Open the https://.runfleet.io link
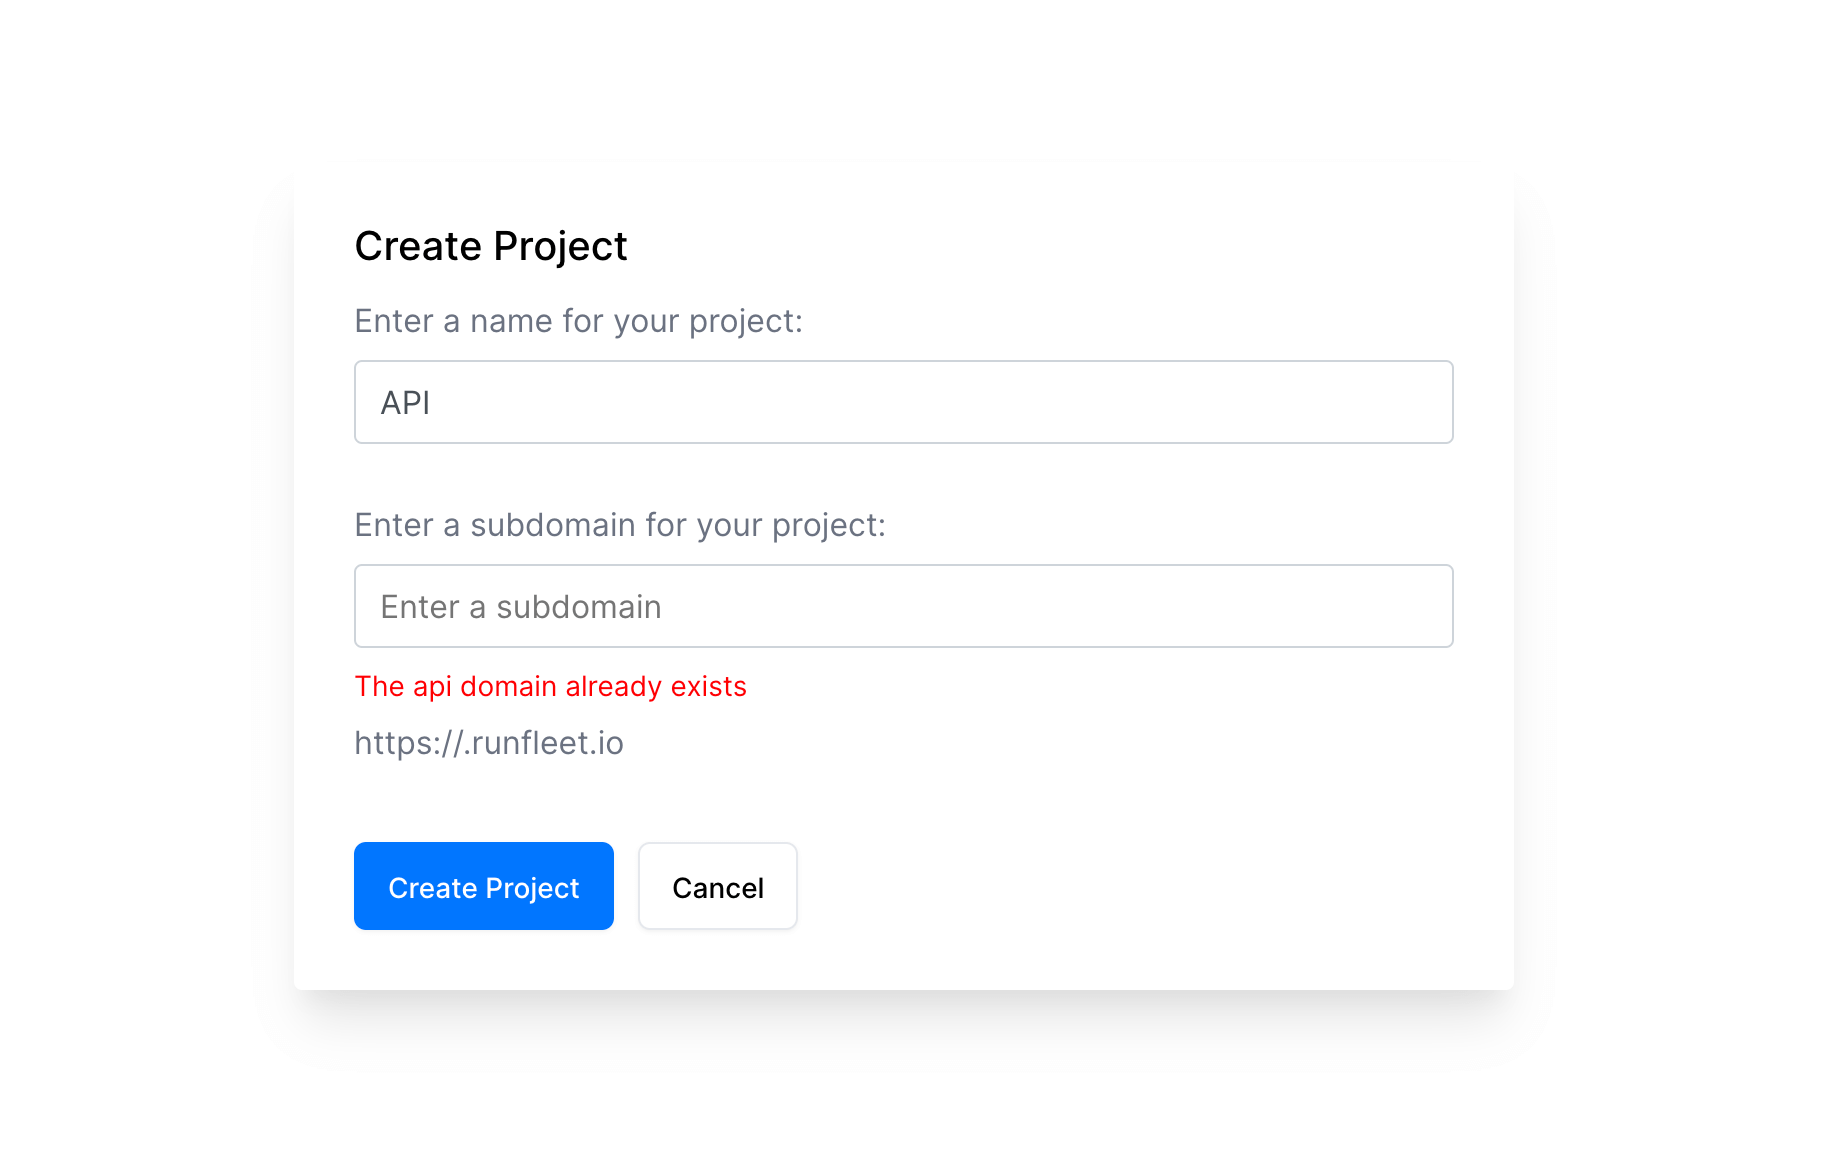The width and height of the screenshot is (1832, 1170). tap(489, 742)
